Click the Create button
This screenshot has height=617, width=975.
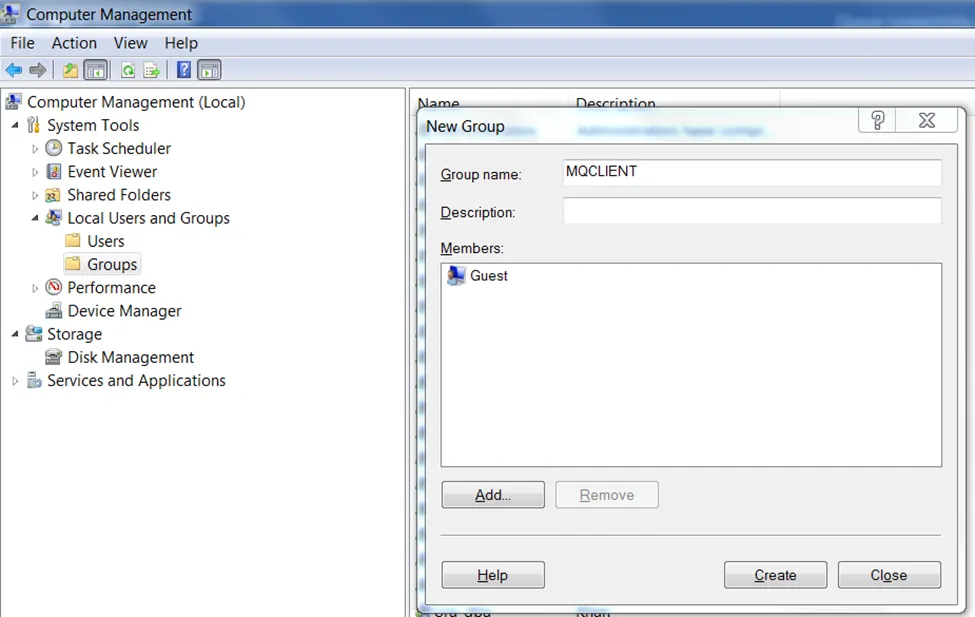click(x=775, y=575)
